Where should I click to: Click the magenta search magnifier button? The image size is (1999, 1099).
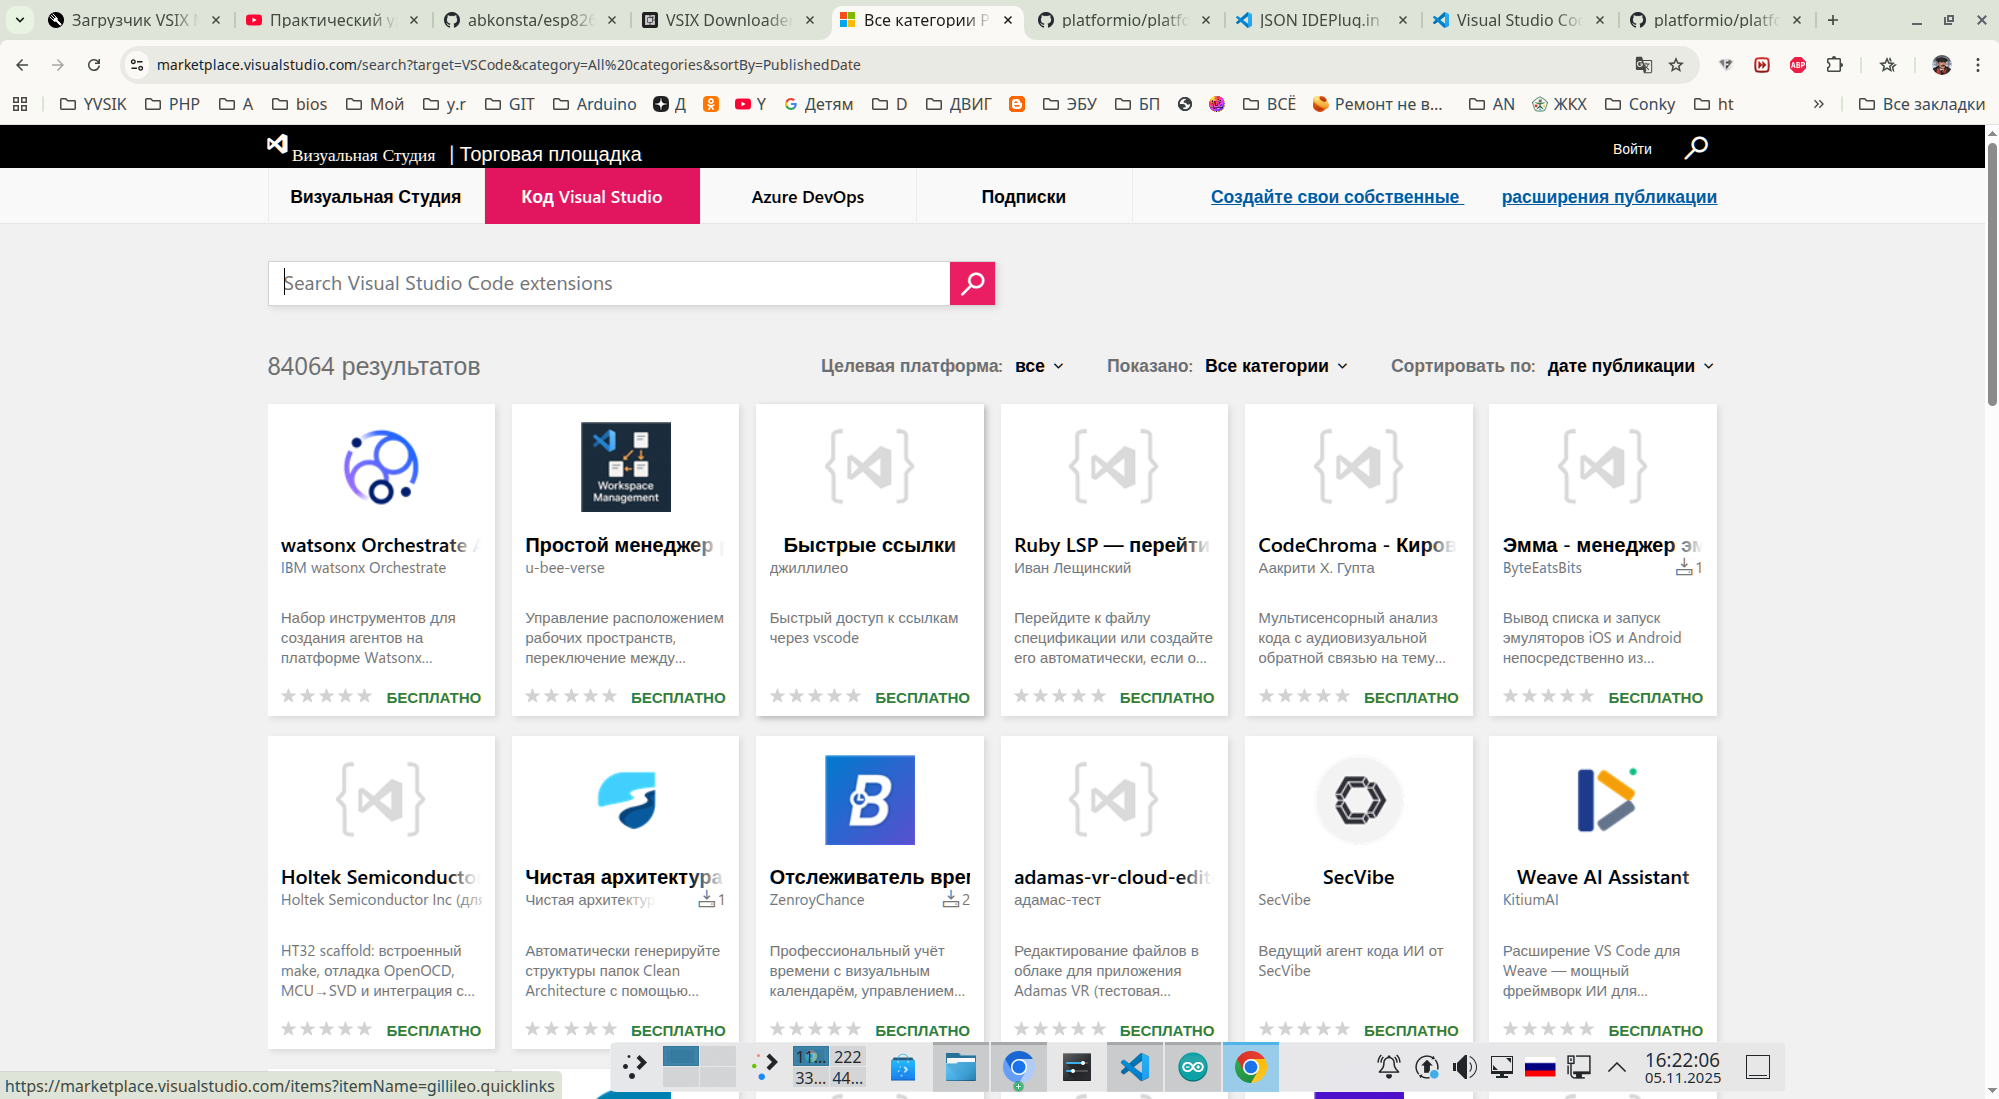(x=972, y=283)
